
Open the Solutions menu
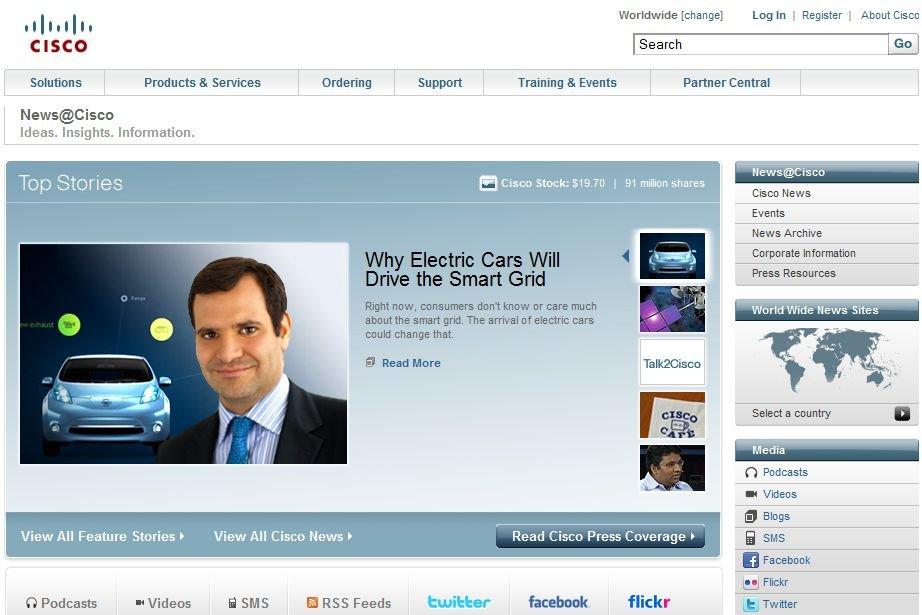[55, 83]
